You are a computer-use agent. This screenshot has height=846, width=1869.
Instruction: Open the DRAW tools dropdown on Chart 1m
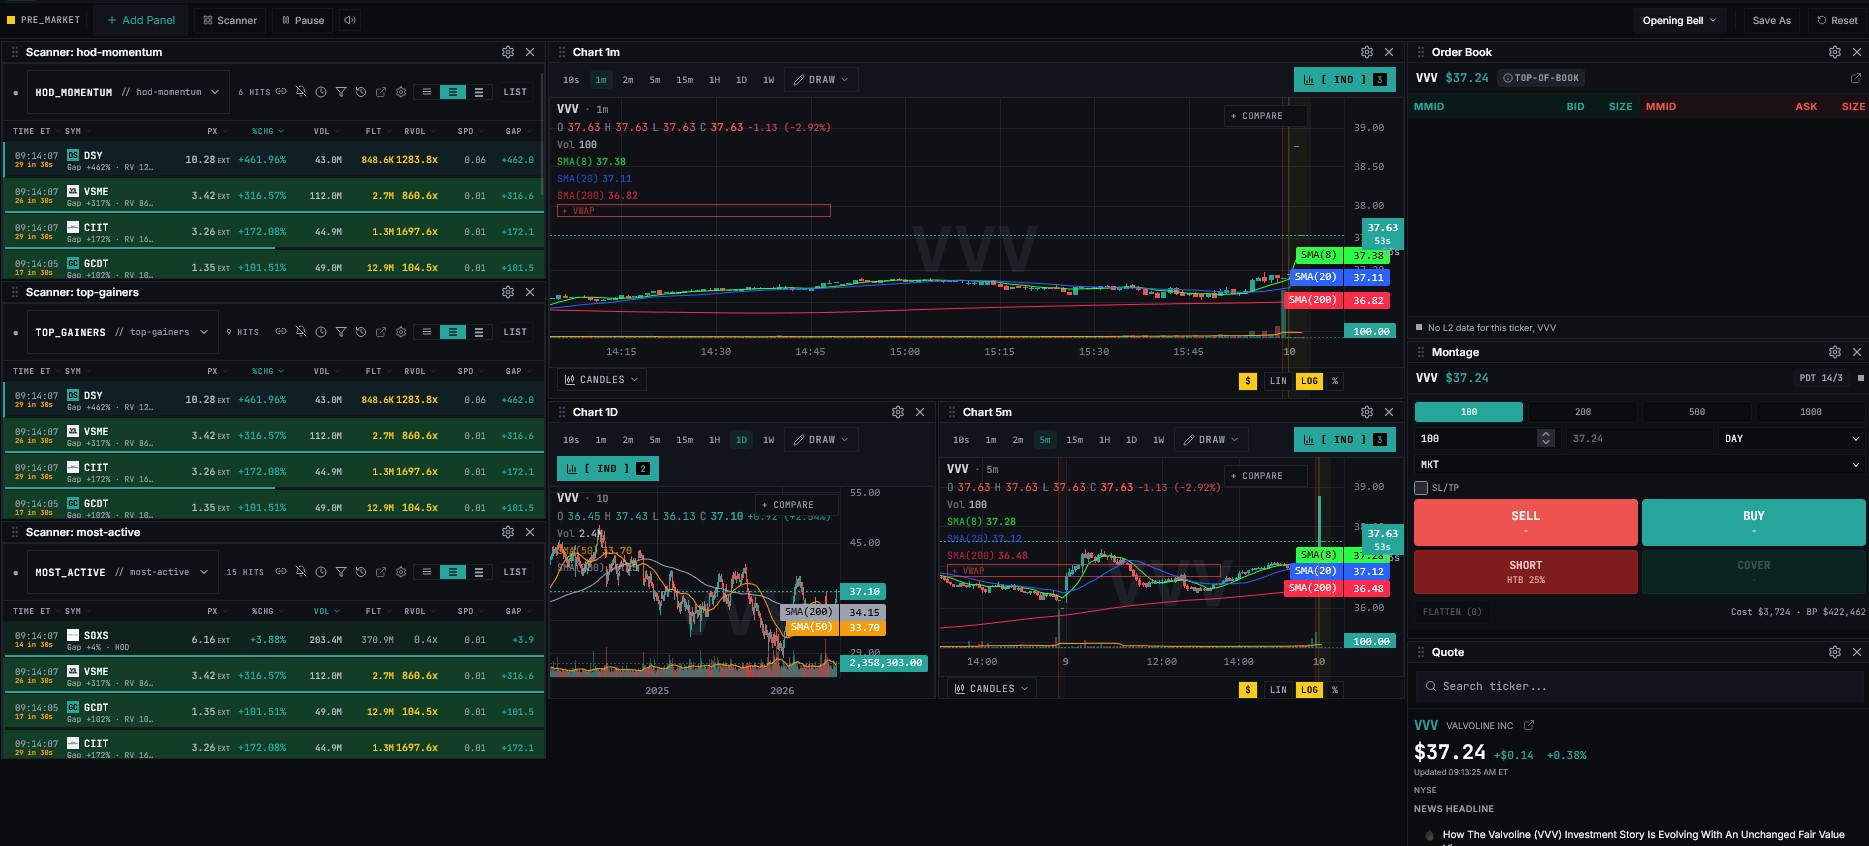coord(822,79)
